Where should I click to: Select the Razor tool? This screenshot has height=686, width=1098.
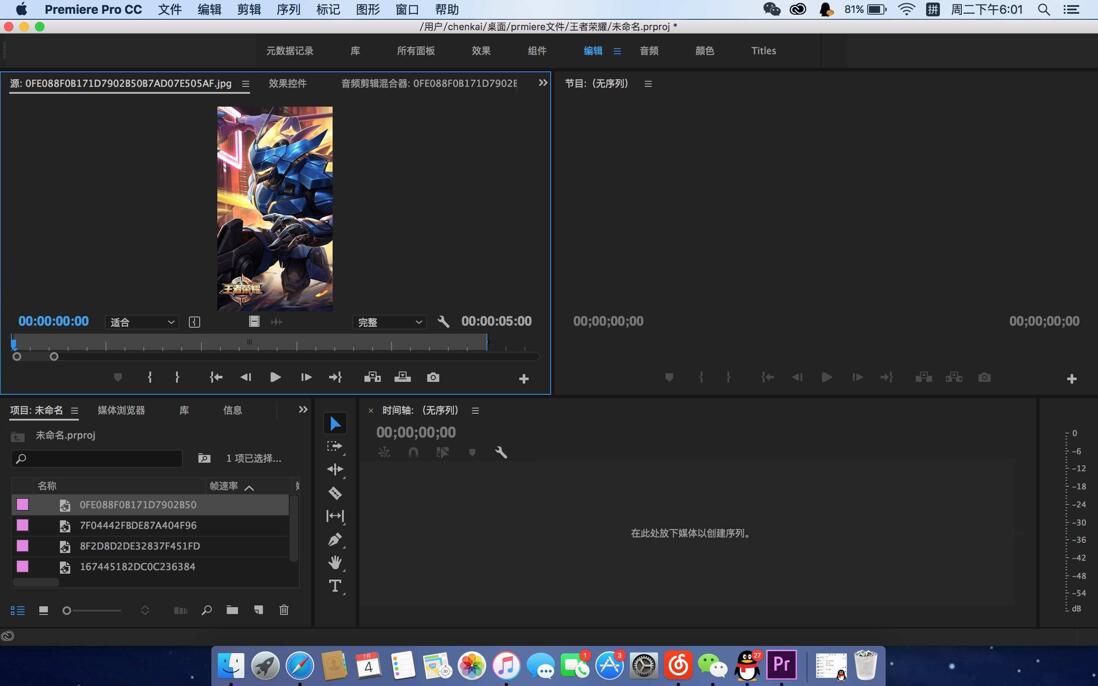[335, 493]
